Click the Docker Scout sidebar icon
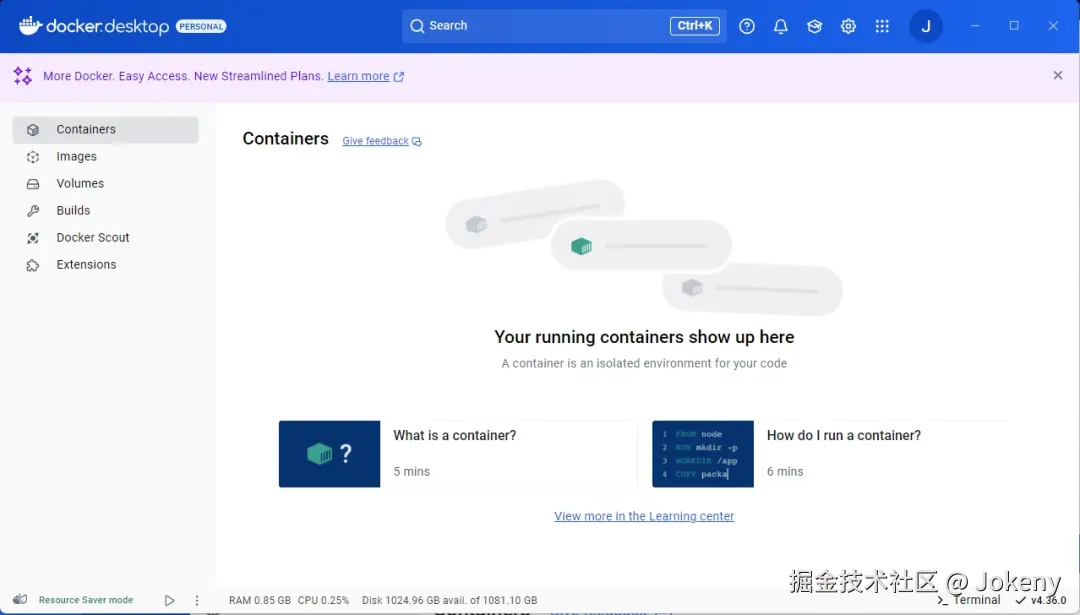Screen dimensions: 1080x615 (32, 238)
